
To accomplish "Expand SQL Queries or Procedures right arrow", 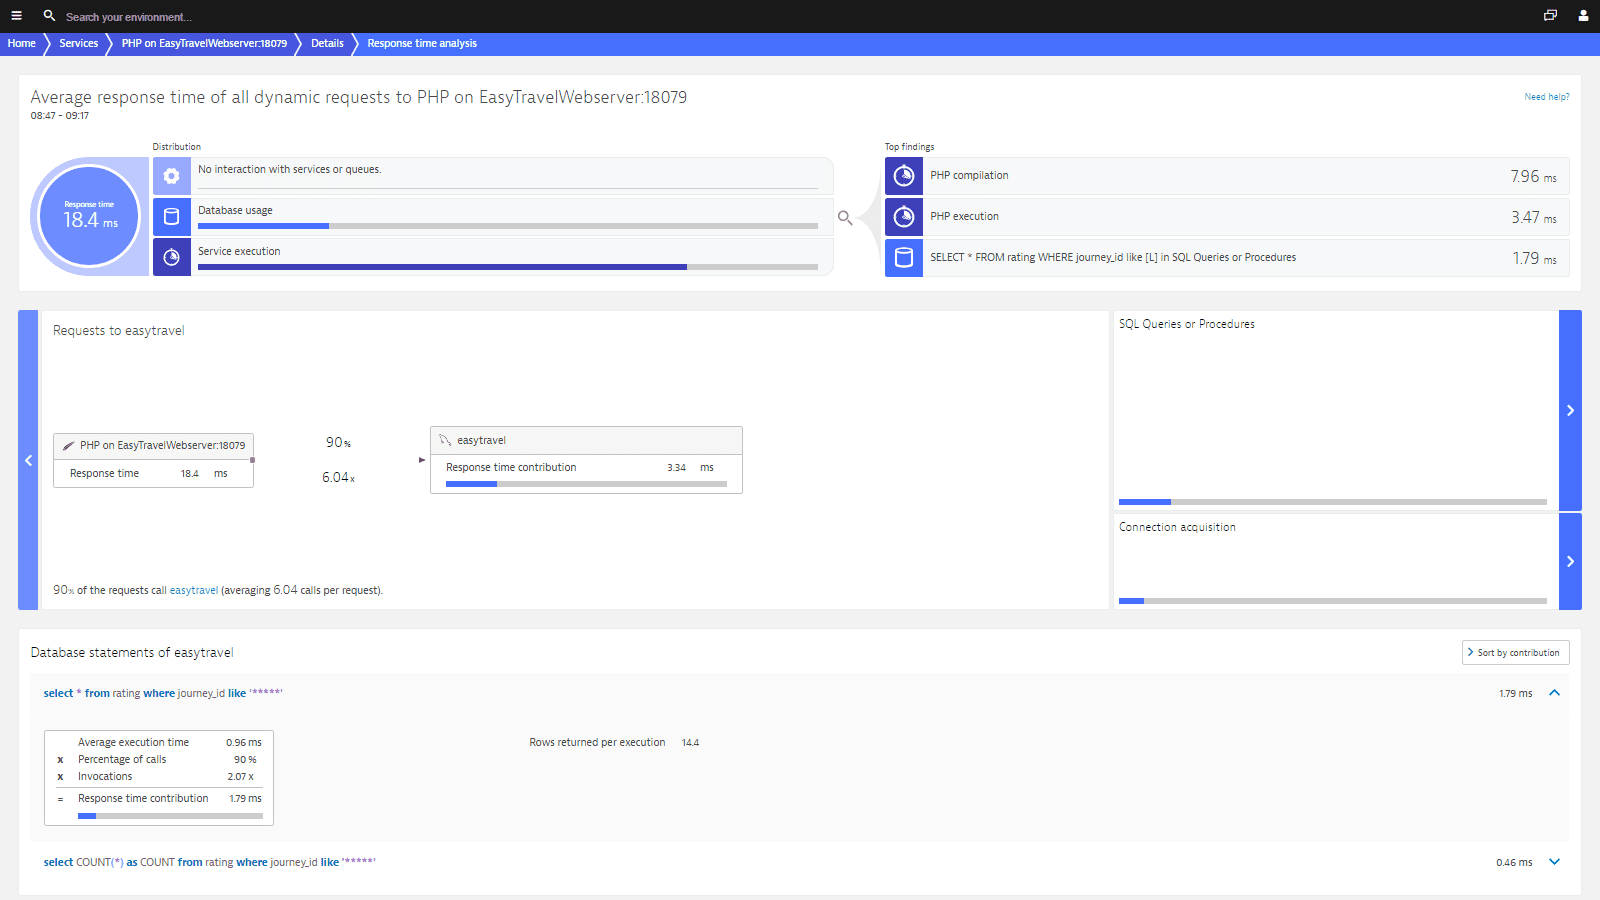I will click(x=1570, y=410).
